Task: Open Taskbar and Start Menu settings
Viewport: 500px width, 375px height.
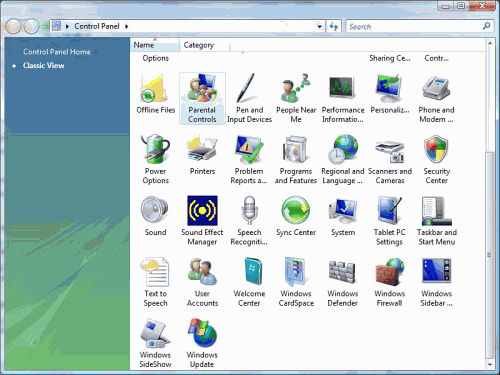Action: pos(436,221)
